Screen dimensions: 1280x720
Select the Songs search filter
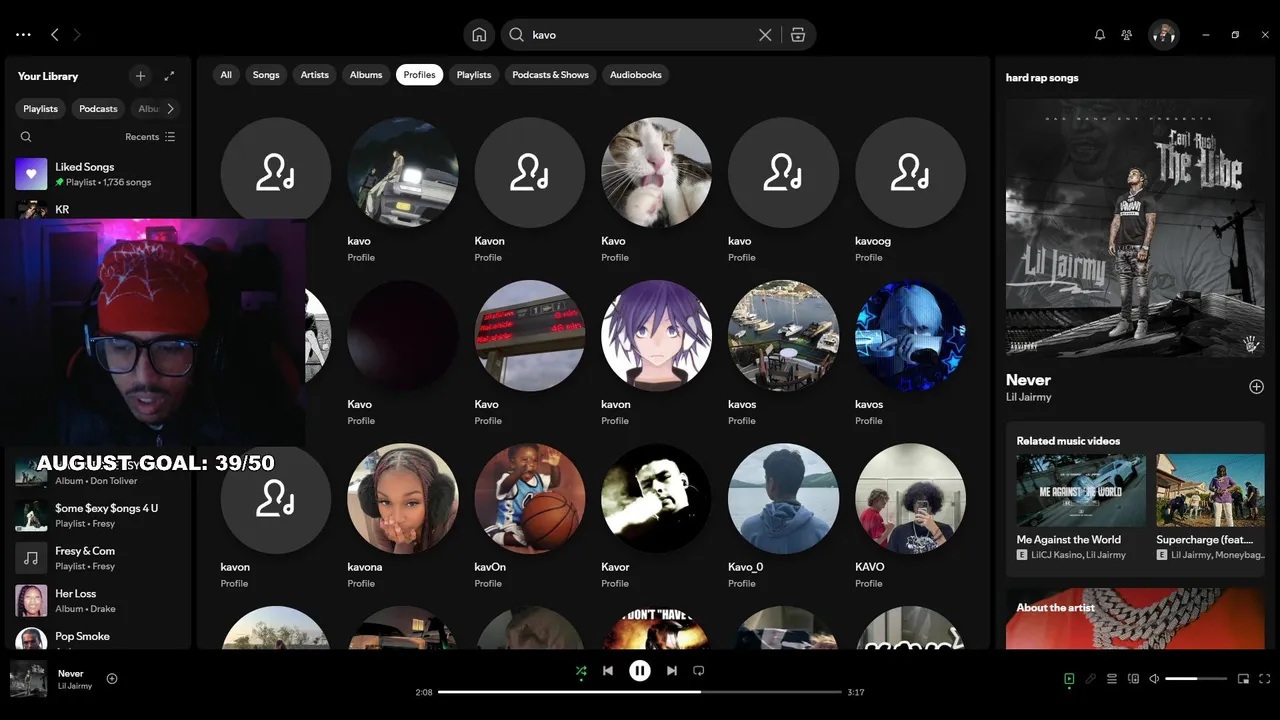point(266,75)
